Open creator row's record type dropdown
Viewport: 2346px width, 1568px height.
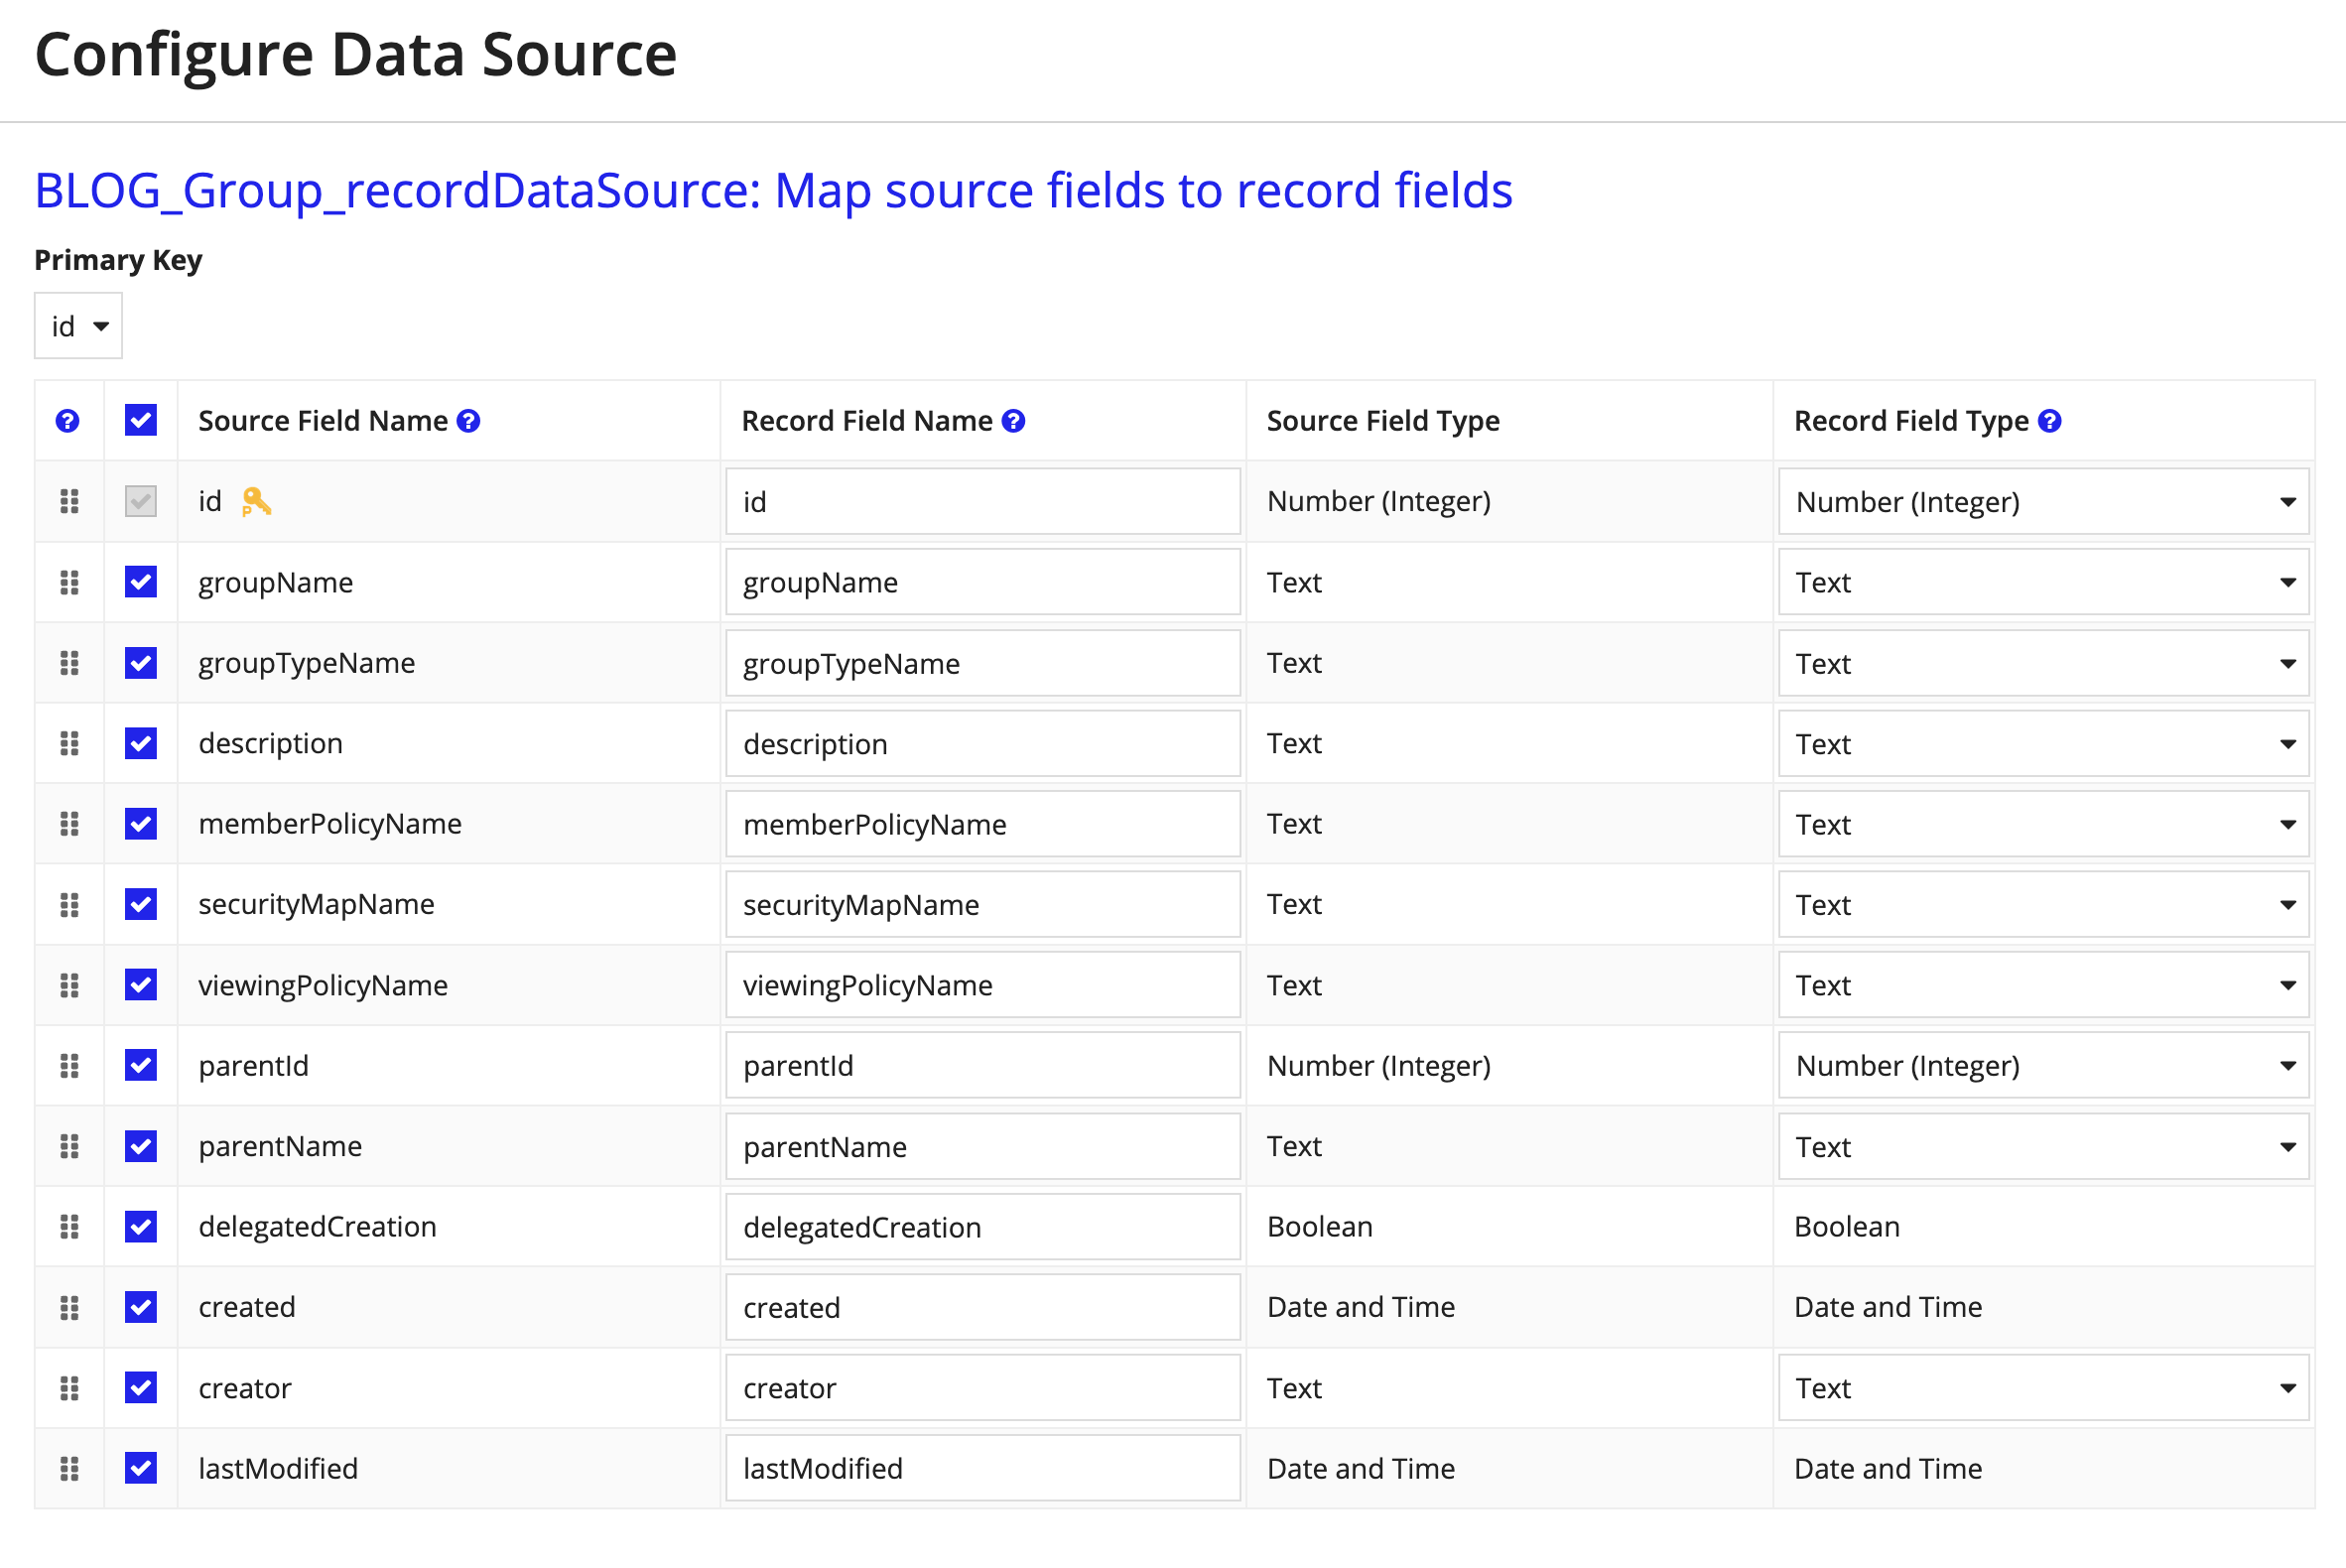tap(2043, 1388)
